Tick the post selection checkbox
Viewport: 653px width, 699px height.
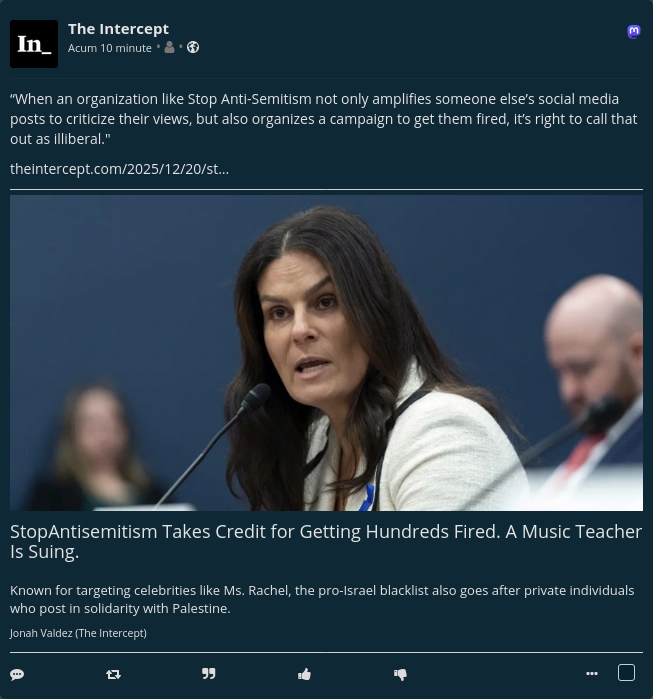[626, 673]
